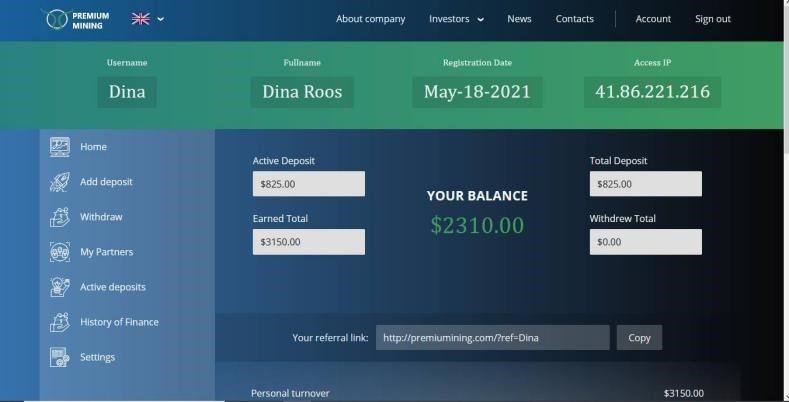The height and width of the screenshot is (402, 789).
Task: Click the Add deposit rocket icon
Action: point(60,182)
